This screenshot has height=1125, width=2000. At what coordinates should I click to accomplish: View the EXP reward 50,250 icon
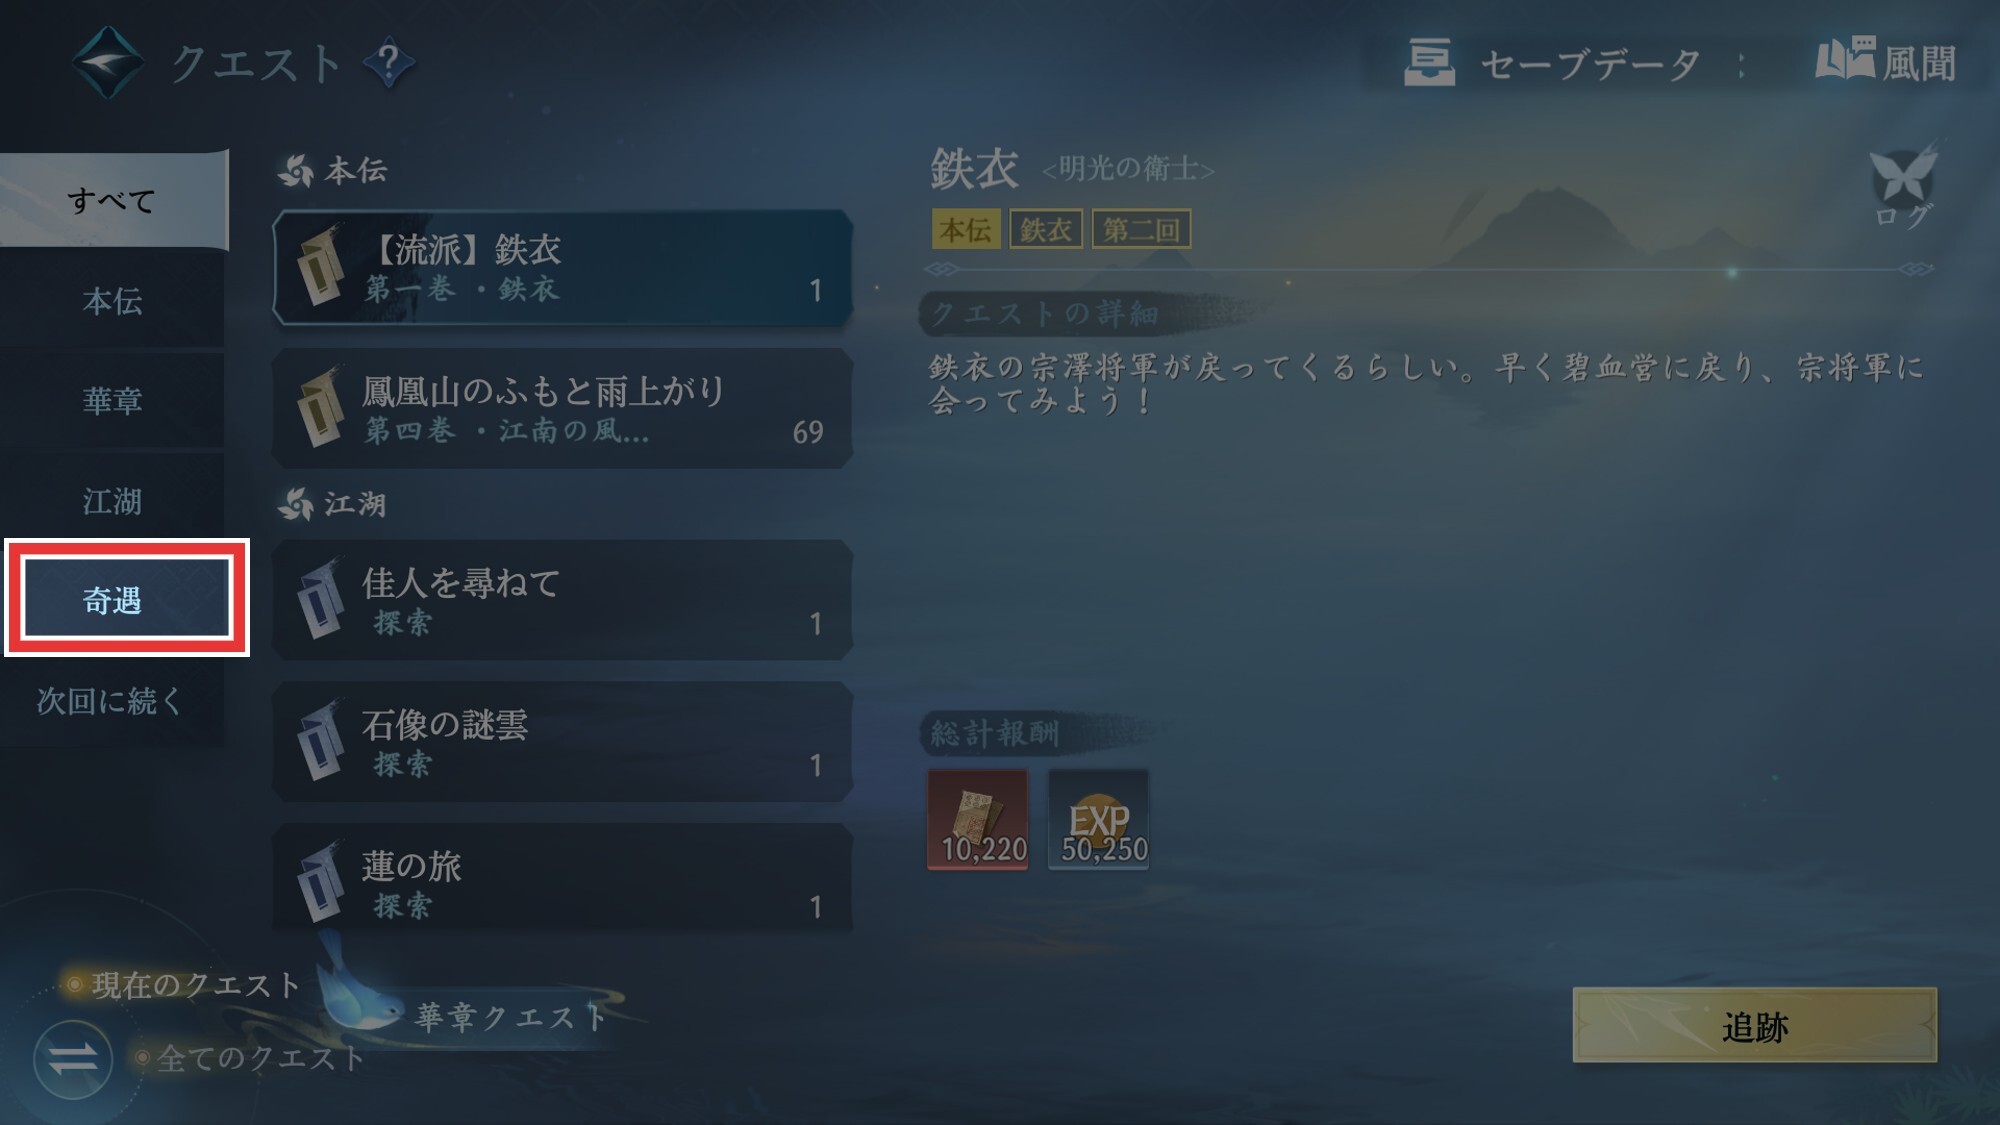click(1098, 819)
